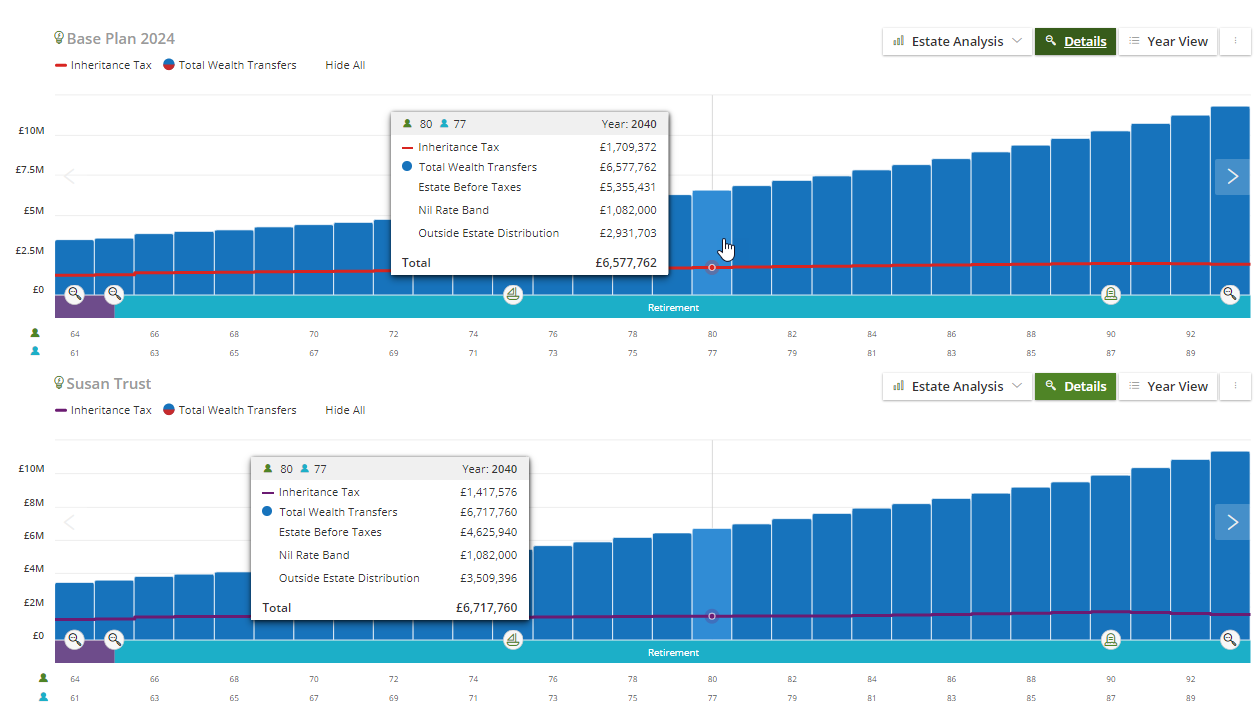Open Estate Analysis dropdown for Base Plan 2024

click(957, 41)
